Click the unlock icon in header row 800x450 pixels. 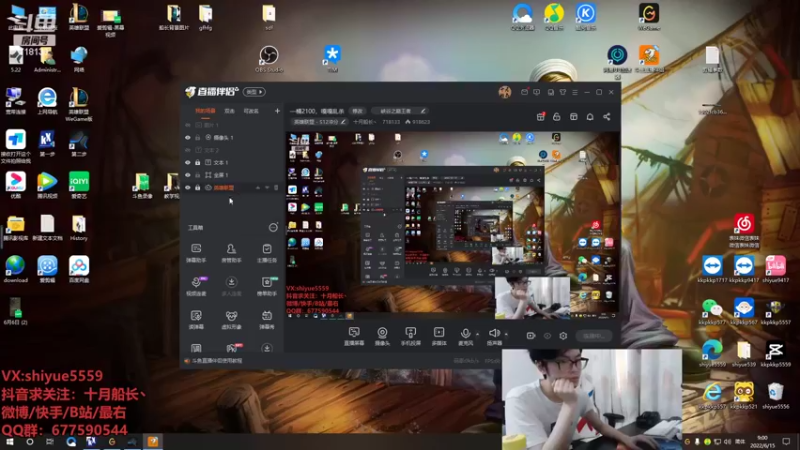coord(557,117)
